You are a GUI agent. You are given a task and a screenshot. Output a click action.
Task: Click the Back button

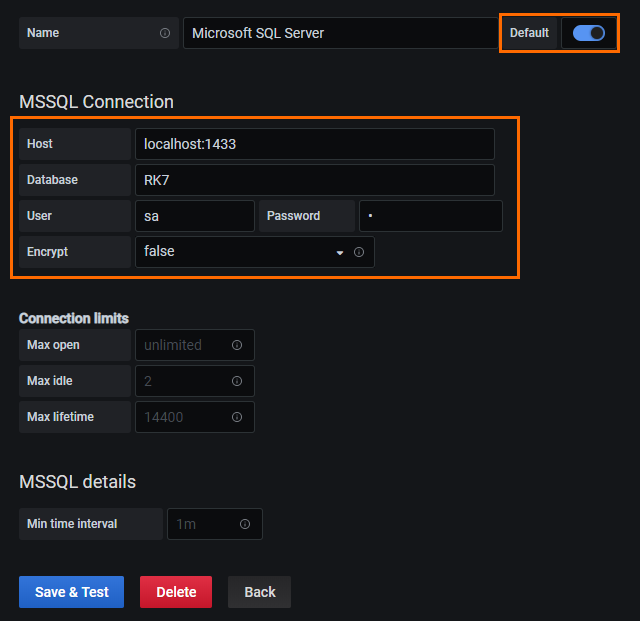[x=260, y=592]
